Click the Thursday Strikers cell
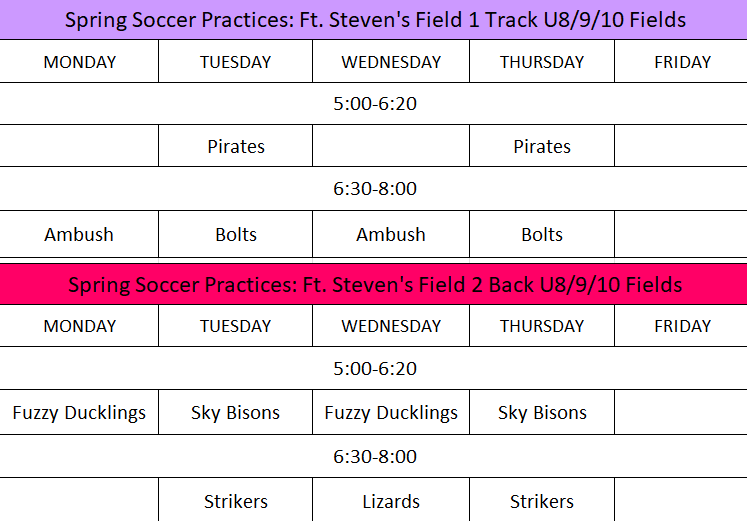Viewport: 747px width, 521px height. pos(542,501)
